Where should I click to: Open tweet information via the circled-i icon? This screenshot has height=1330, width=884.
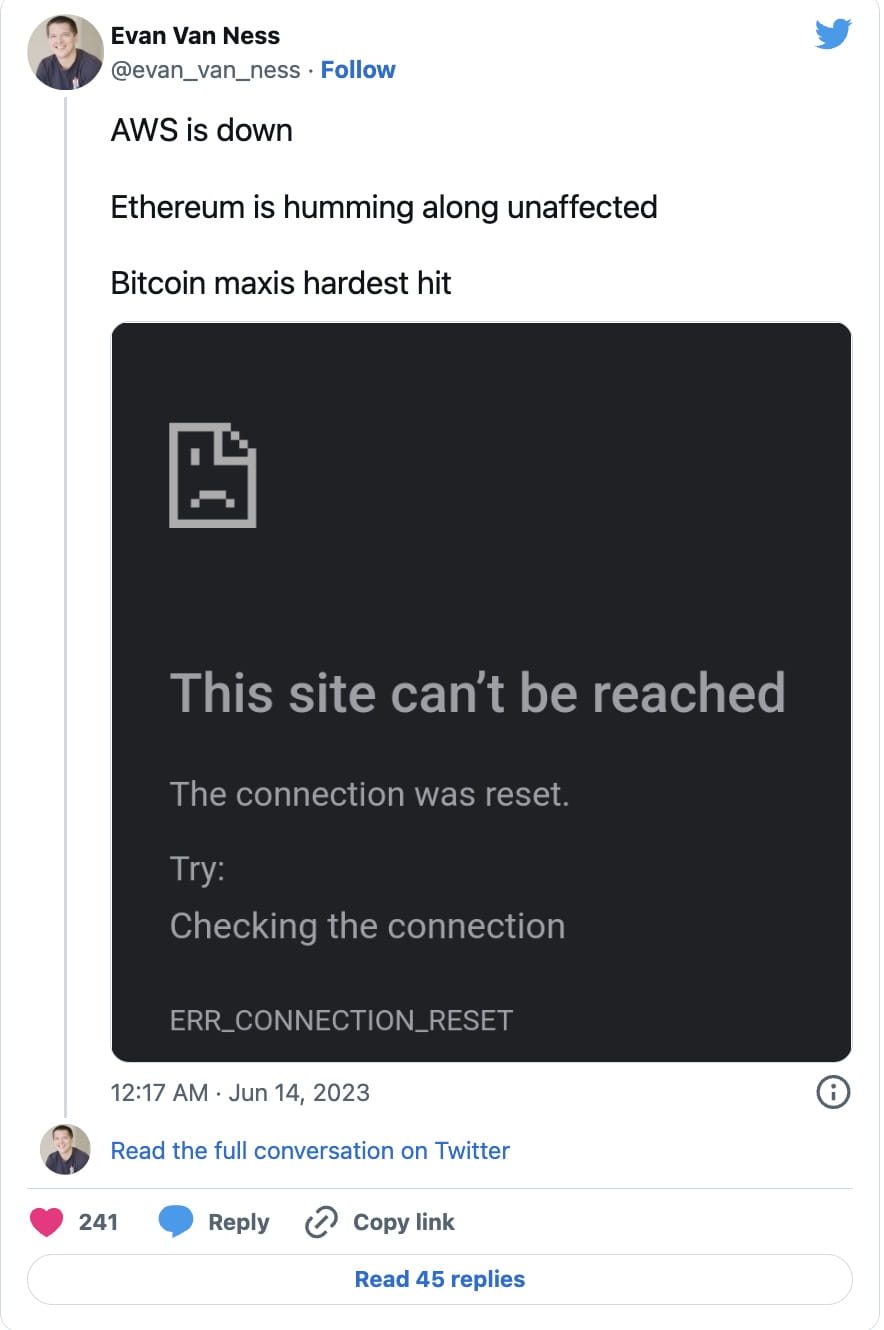tap(833, 1093)
